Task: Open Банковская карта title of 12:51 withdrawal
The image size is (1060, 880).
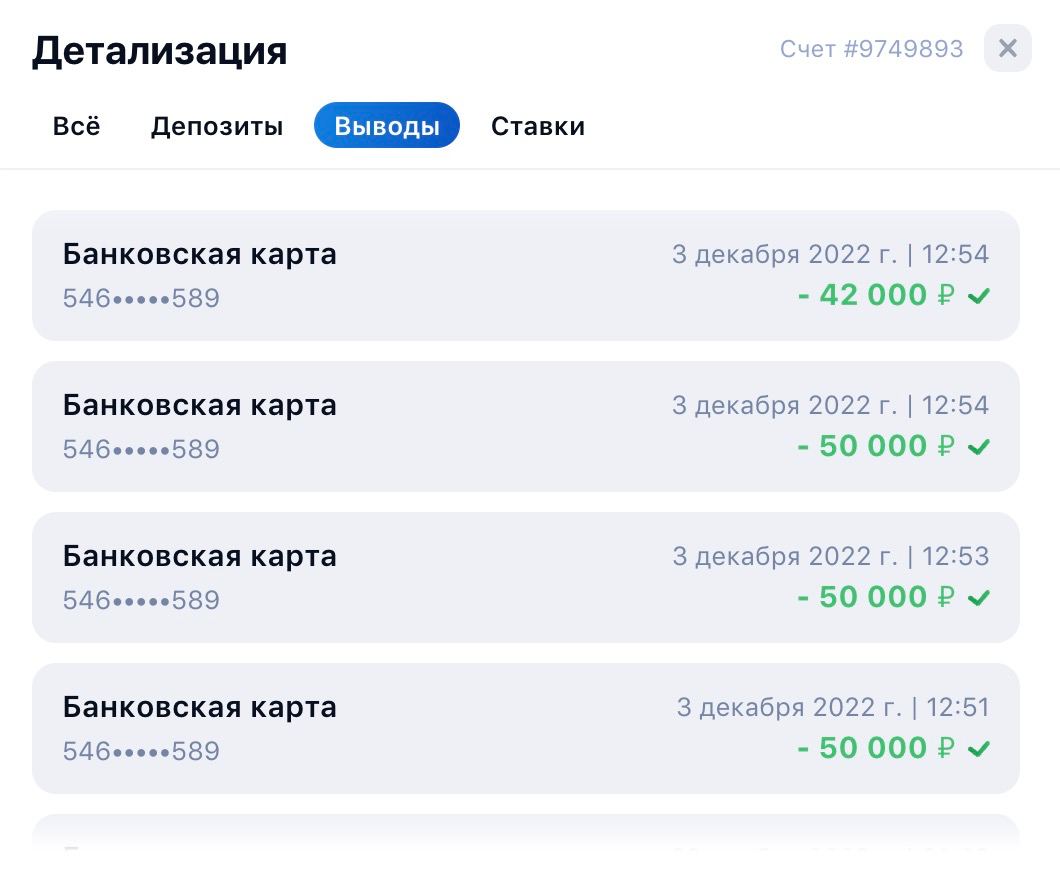Action: coord(200,707)
